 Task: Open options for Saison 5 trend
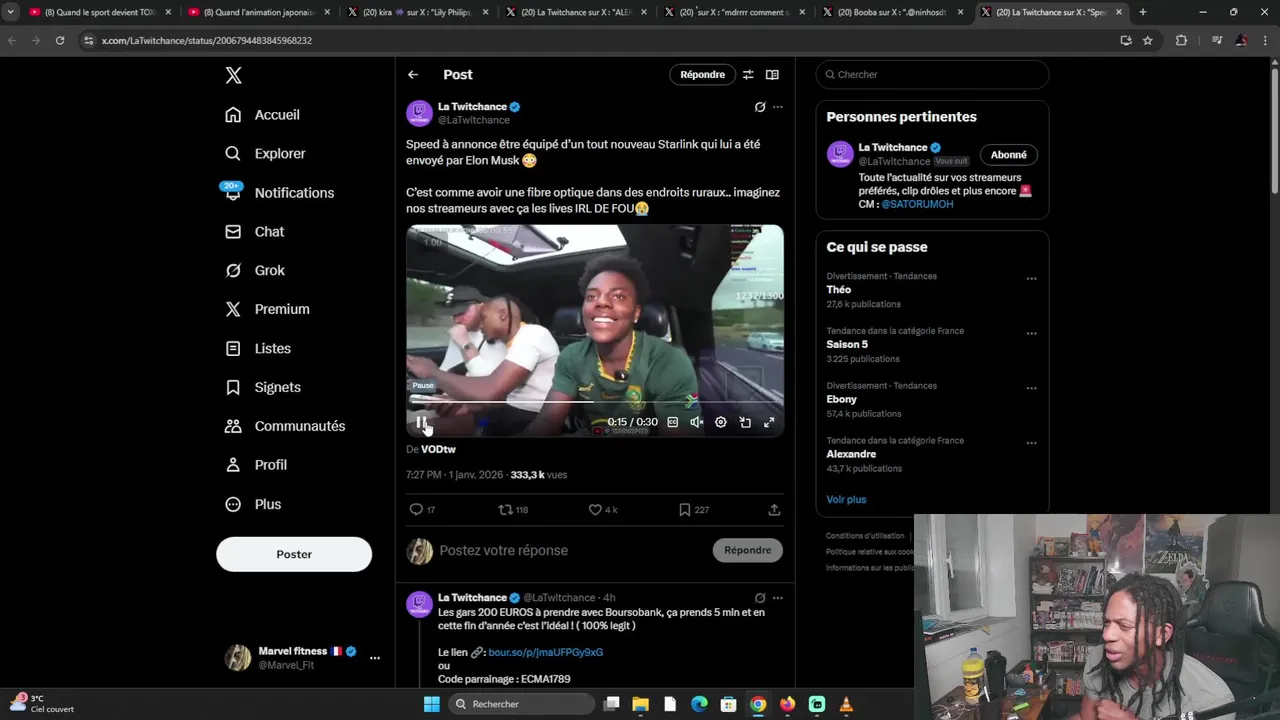tap(1031, 334)
